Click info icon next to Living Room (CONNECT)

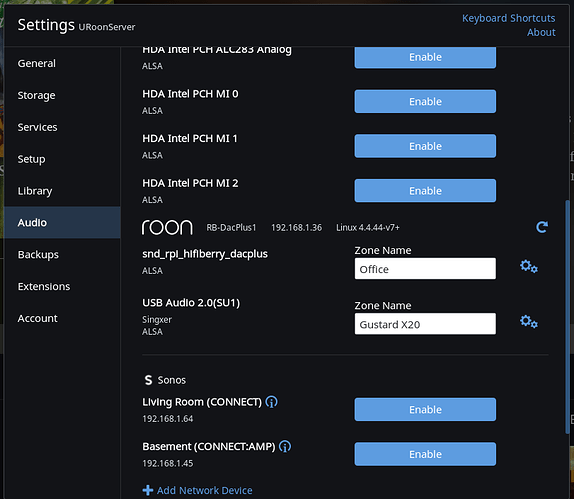click(x=271, y=402)
